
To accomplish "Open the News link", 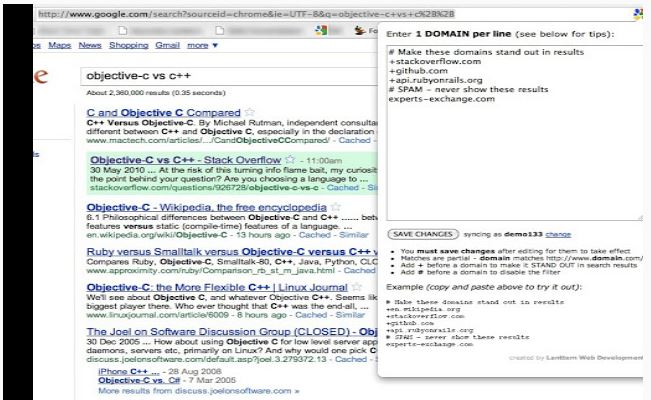I will coord(90,45).
